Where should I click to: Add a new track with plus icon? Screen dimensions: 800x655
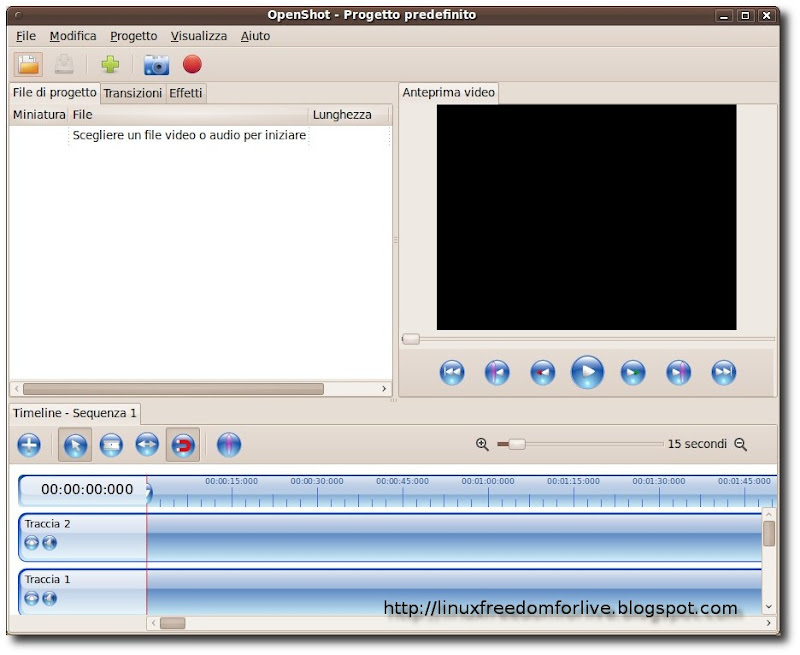29,445
